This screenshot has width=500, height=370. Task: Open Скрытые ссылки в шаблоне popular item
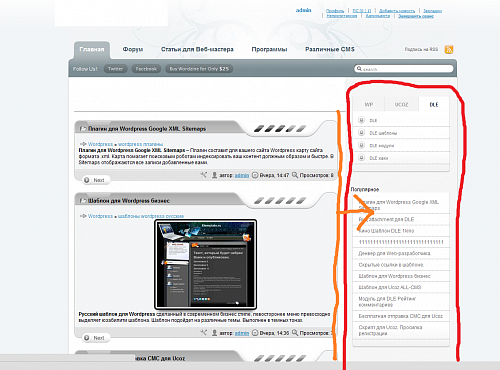pyautogui.click(x=391, y=265)
